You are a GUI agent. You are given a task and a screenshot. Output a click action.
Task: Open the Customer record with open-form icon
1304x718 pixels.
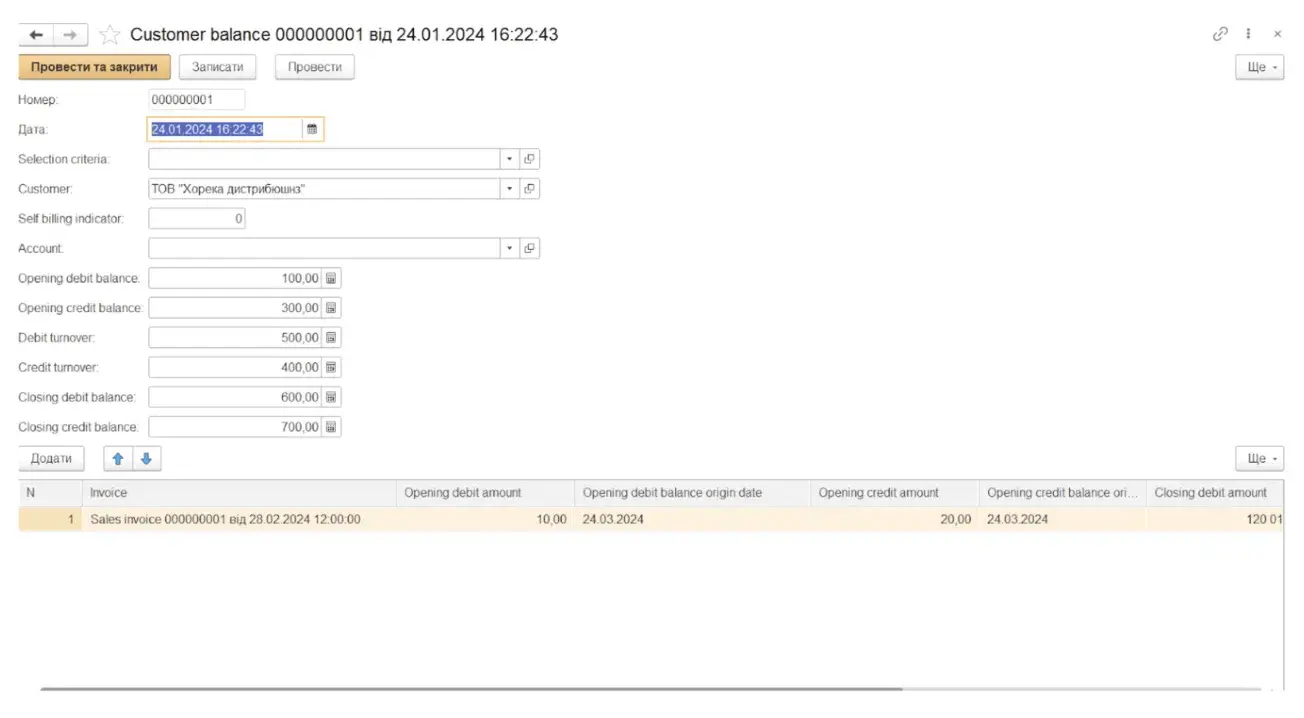[x=529, y=189]
